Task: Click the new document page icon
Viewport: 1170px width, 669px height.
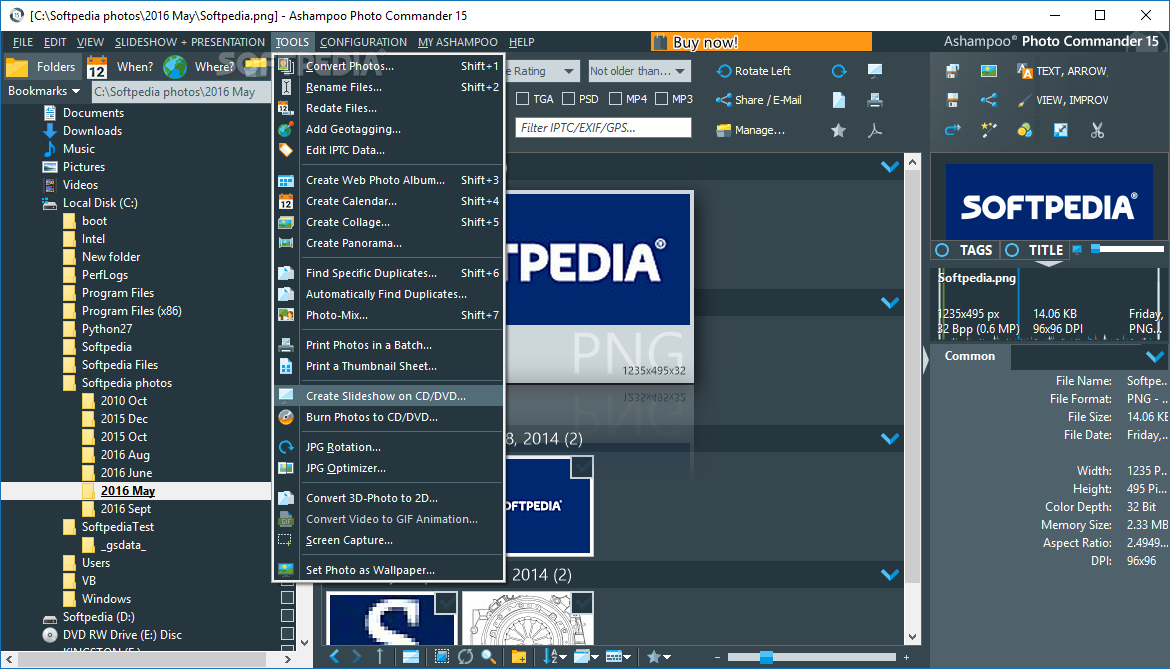Action: click(839, 100)
